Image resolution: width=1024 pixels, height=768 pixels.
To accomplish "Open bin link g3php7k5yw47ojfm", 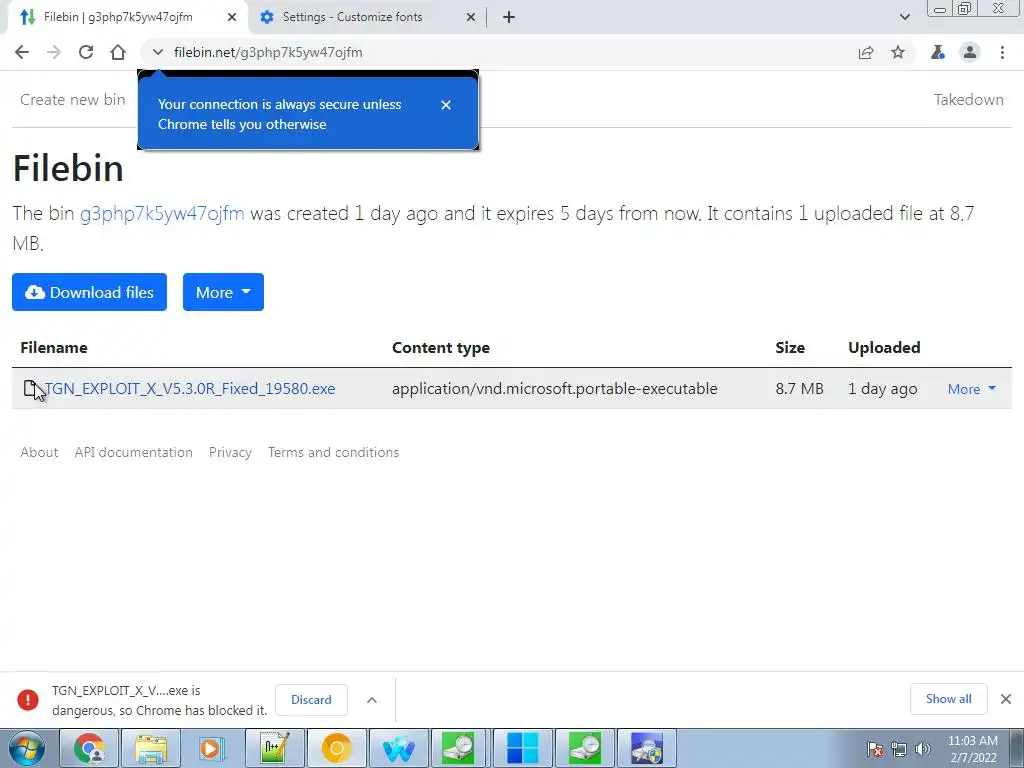I will tap(162, 214).
